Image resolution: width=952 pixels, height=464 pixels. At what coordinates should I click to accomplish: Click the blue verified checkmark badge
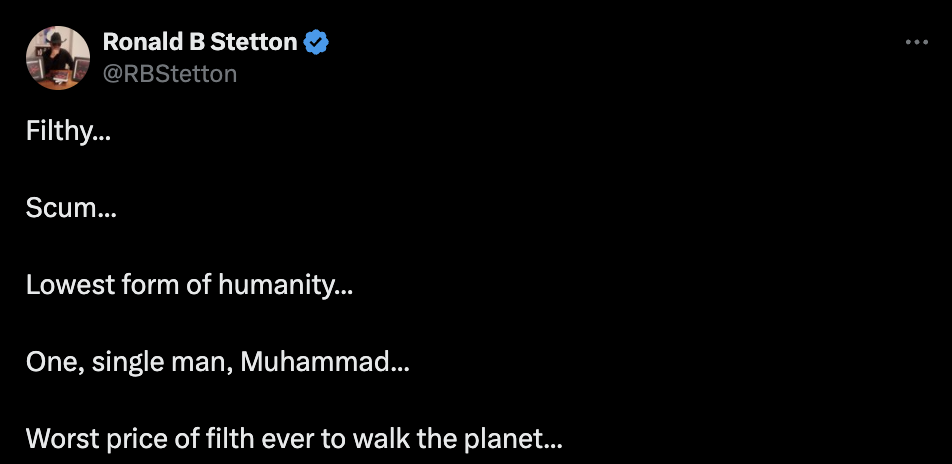[317, 42]
